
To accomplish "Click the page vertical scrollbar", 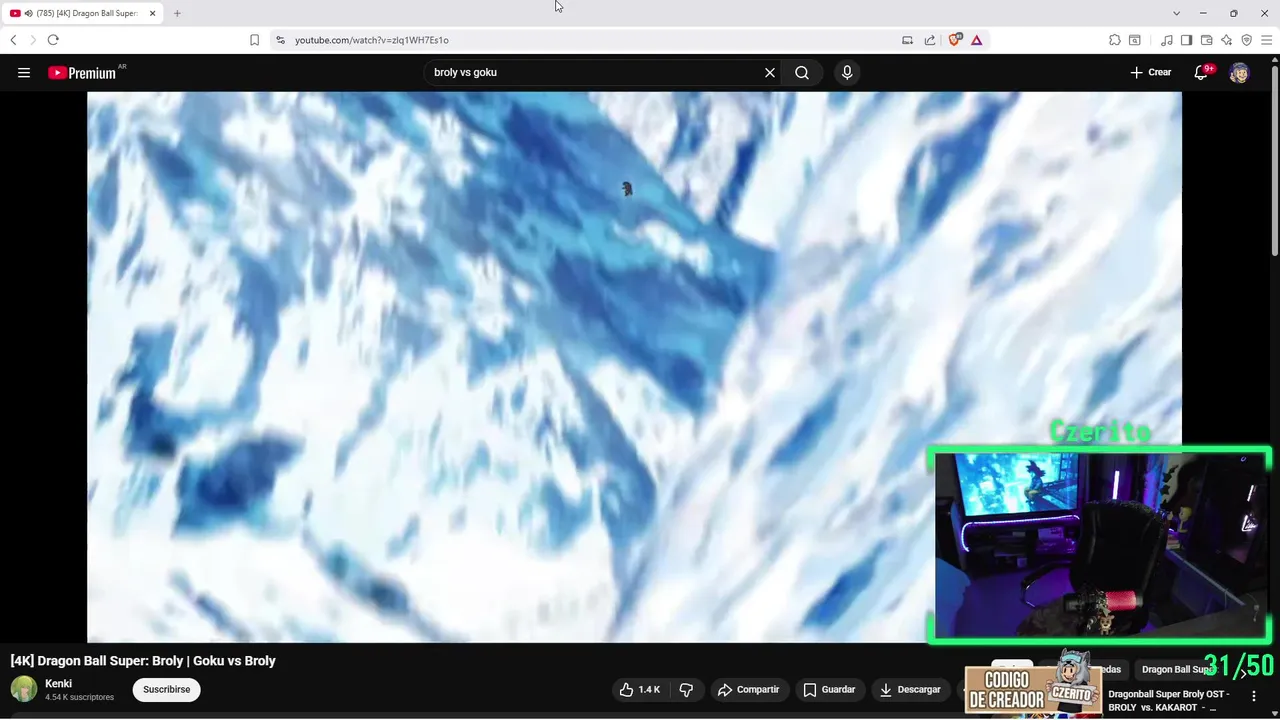I will pos(1275,160).
